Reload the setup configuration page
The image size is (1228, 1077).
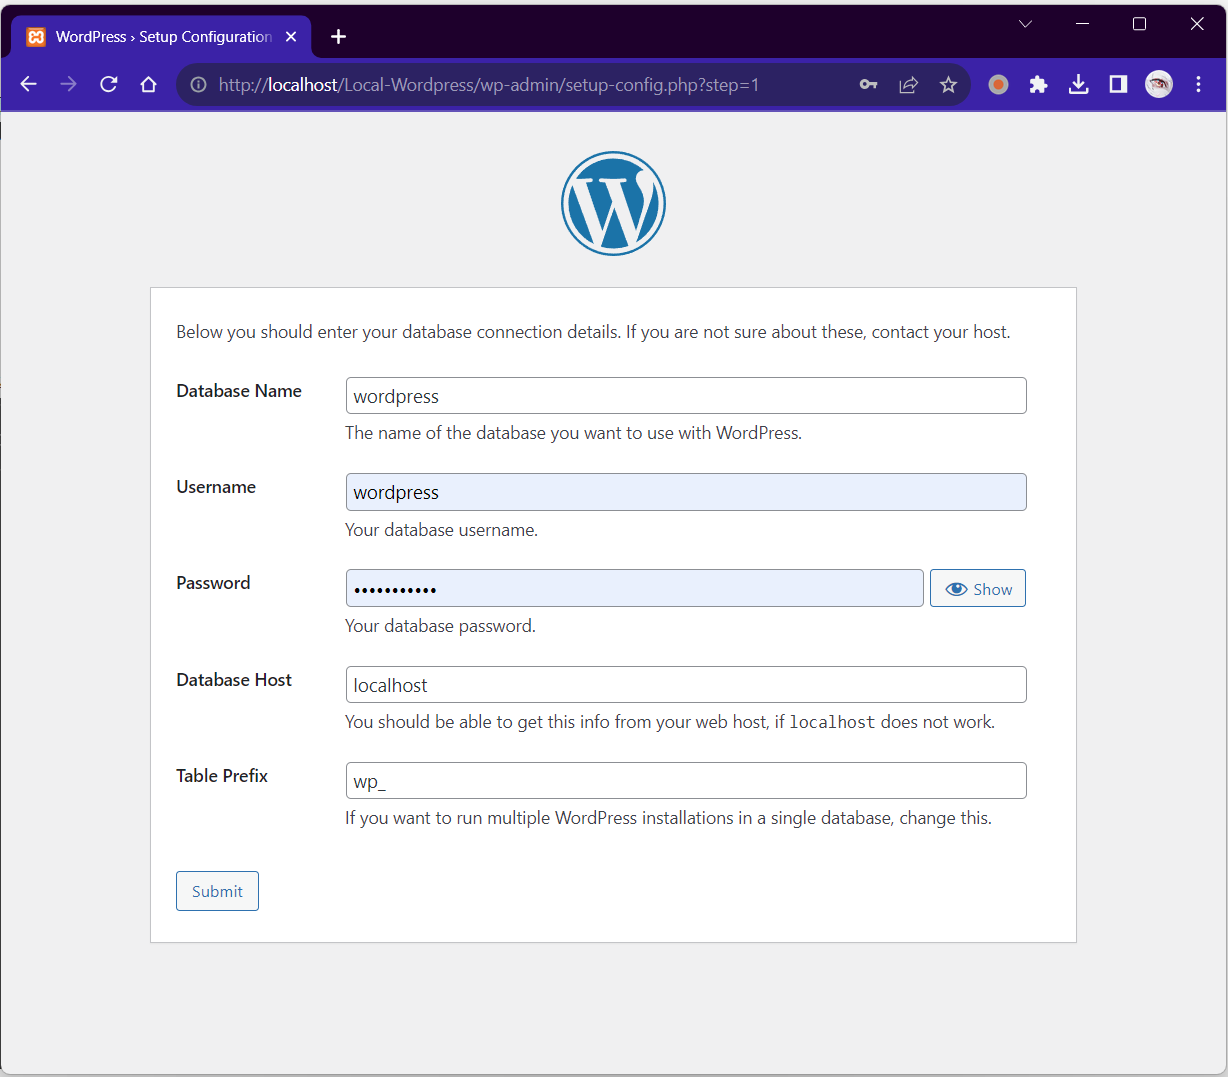pyautogui.click(x=108, y=85)
